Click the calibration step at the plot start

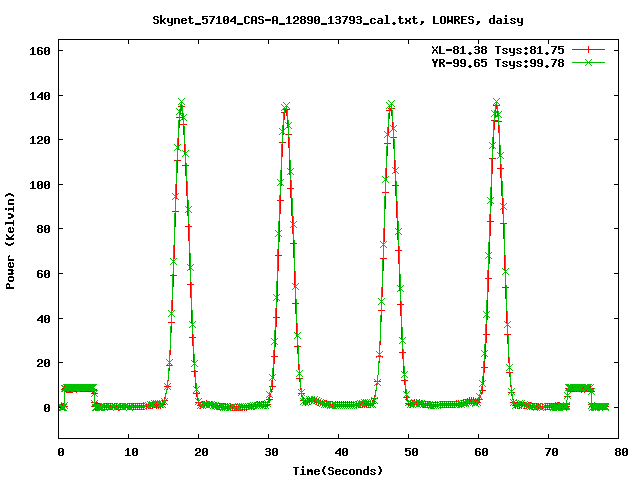coord(79,388)
